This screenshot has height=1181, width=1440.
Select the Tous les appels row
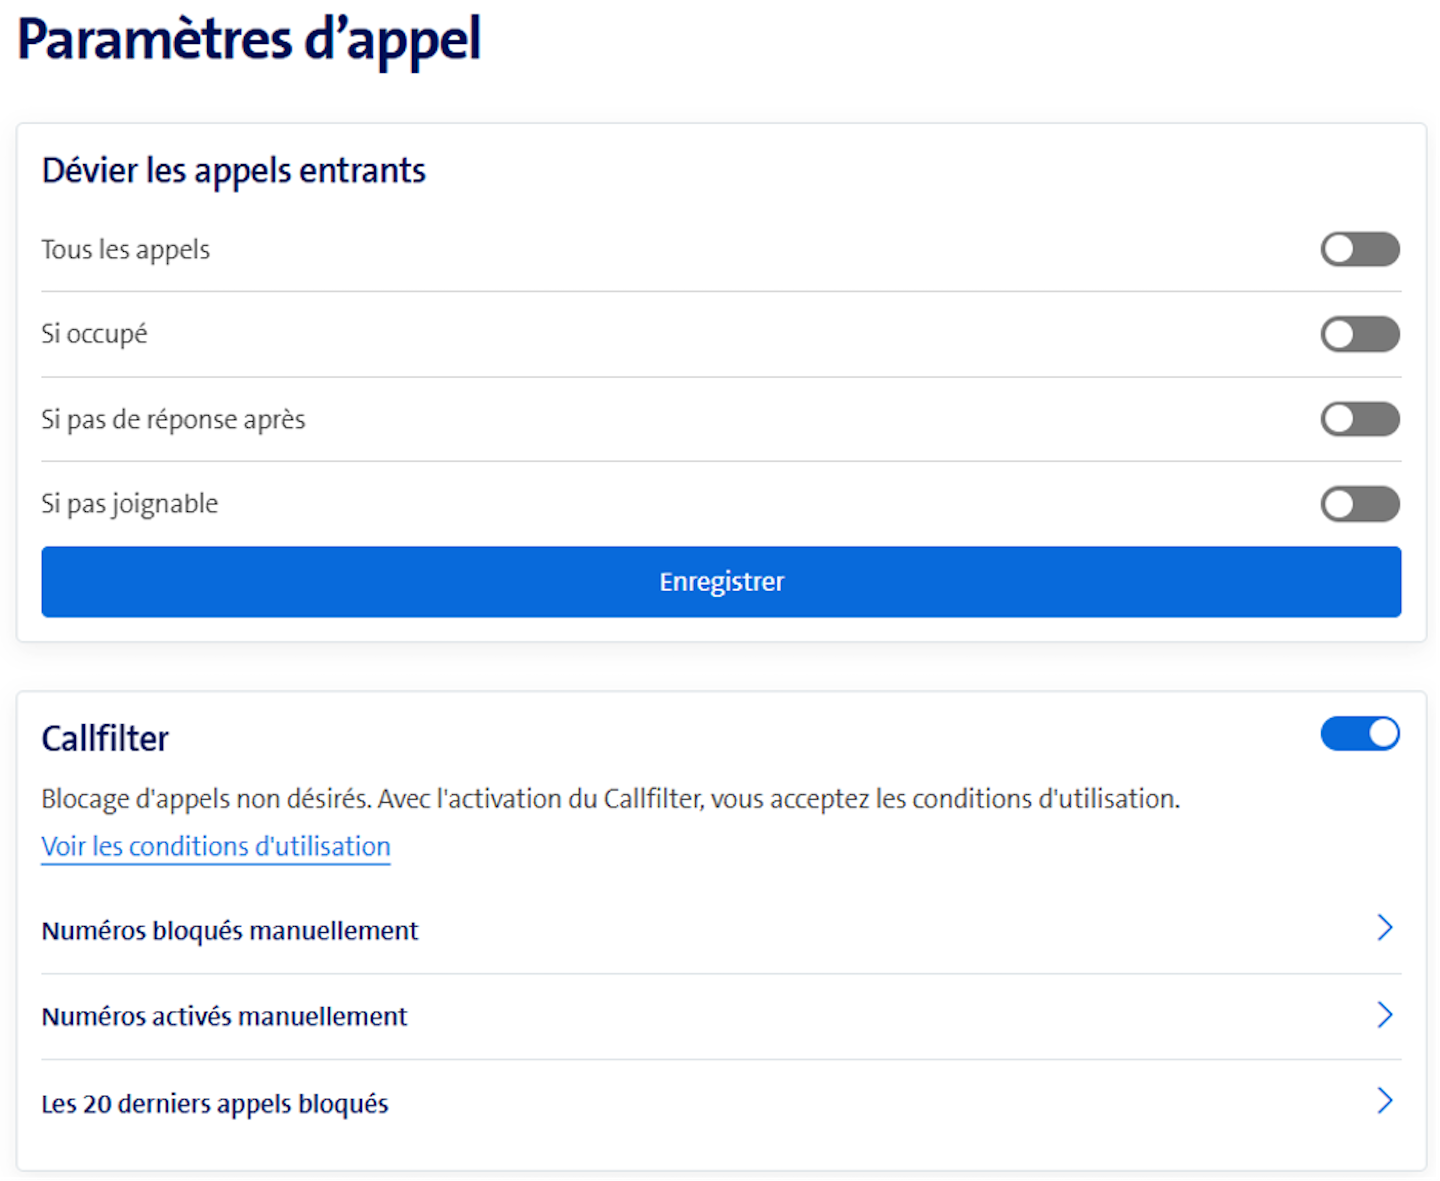click(125, 249)
